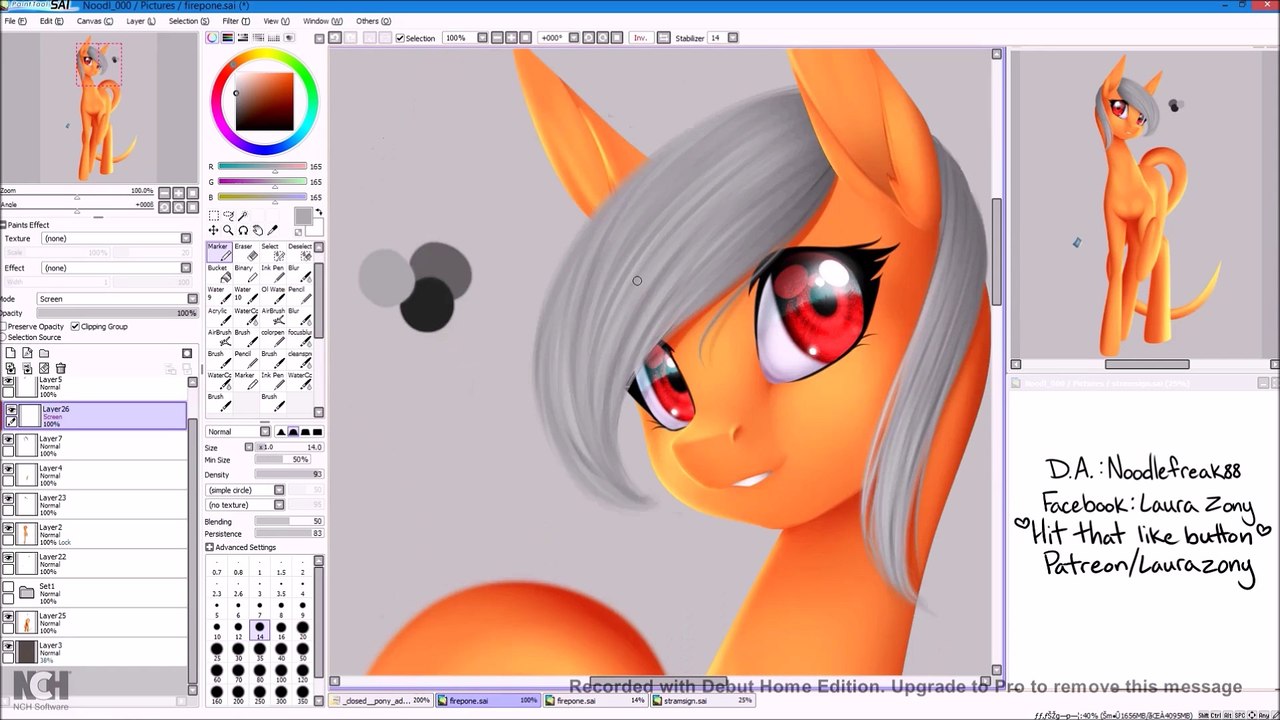This screenshot has height=720, width=1280.
Task: Delete the current layer with trash icon
Action: coord(61,368)
